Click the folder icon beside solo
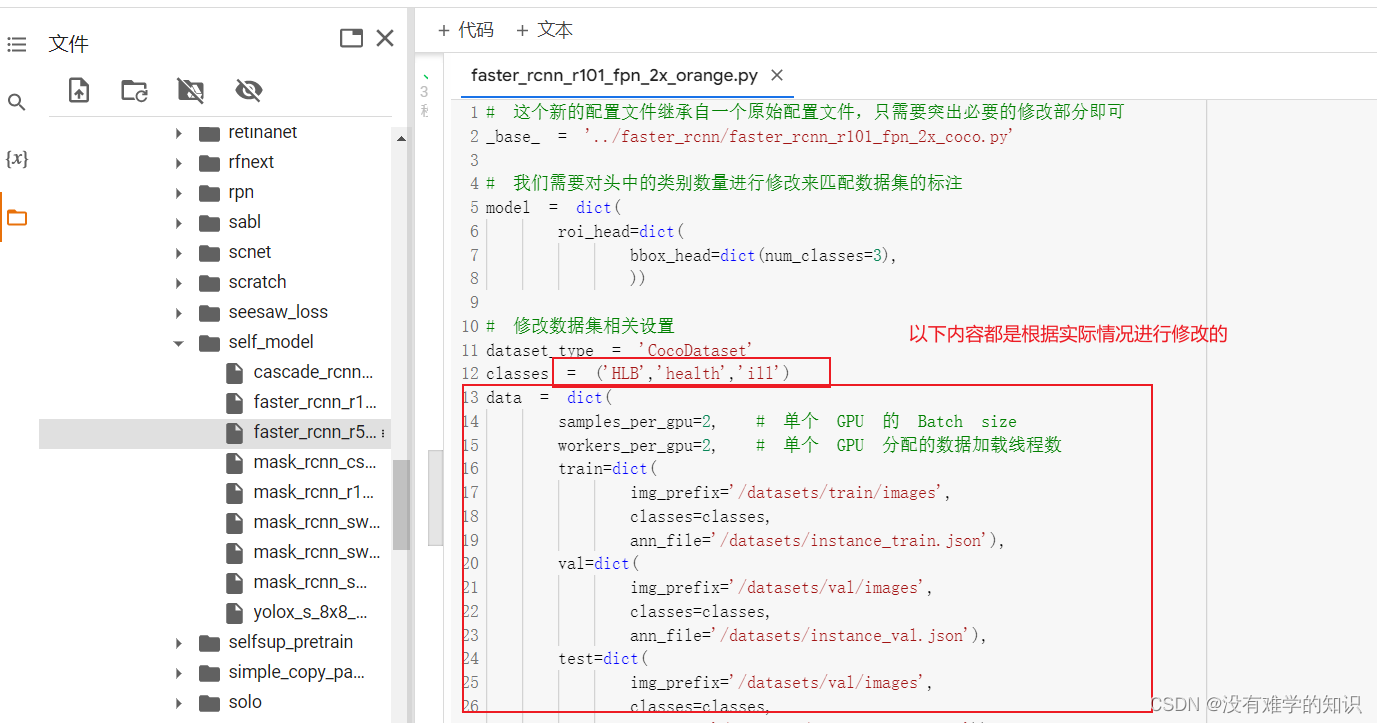The width and height of the screenshot is (1377, 723). click(209, 703)
